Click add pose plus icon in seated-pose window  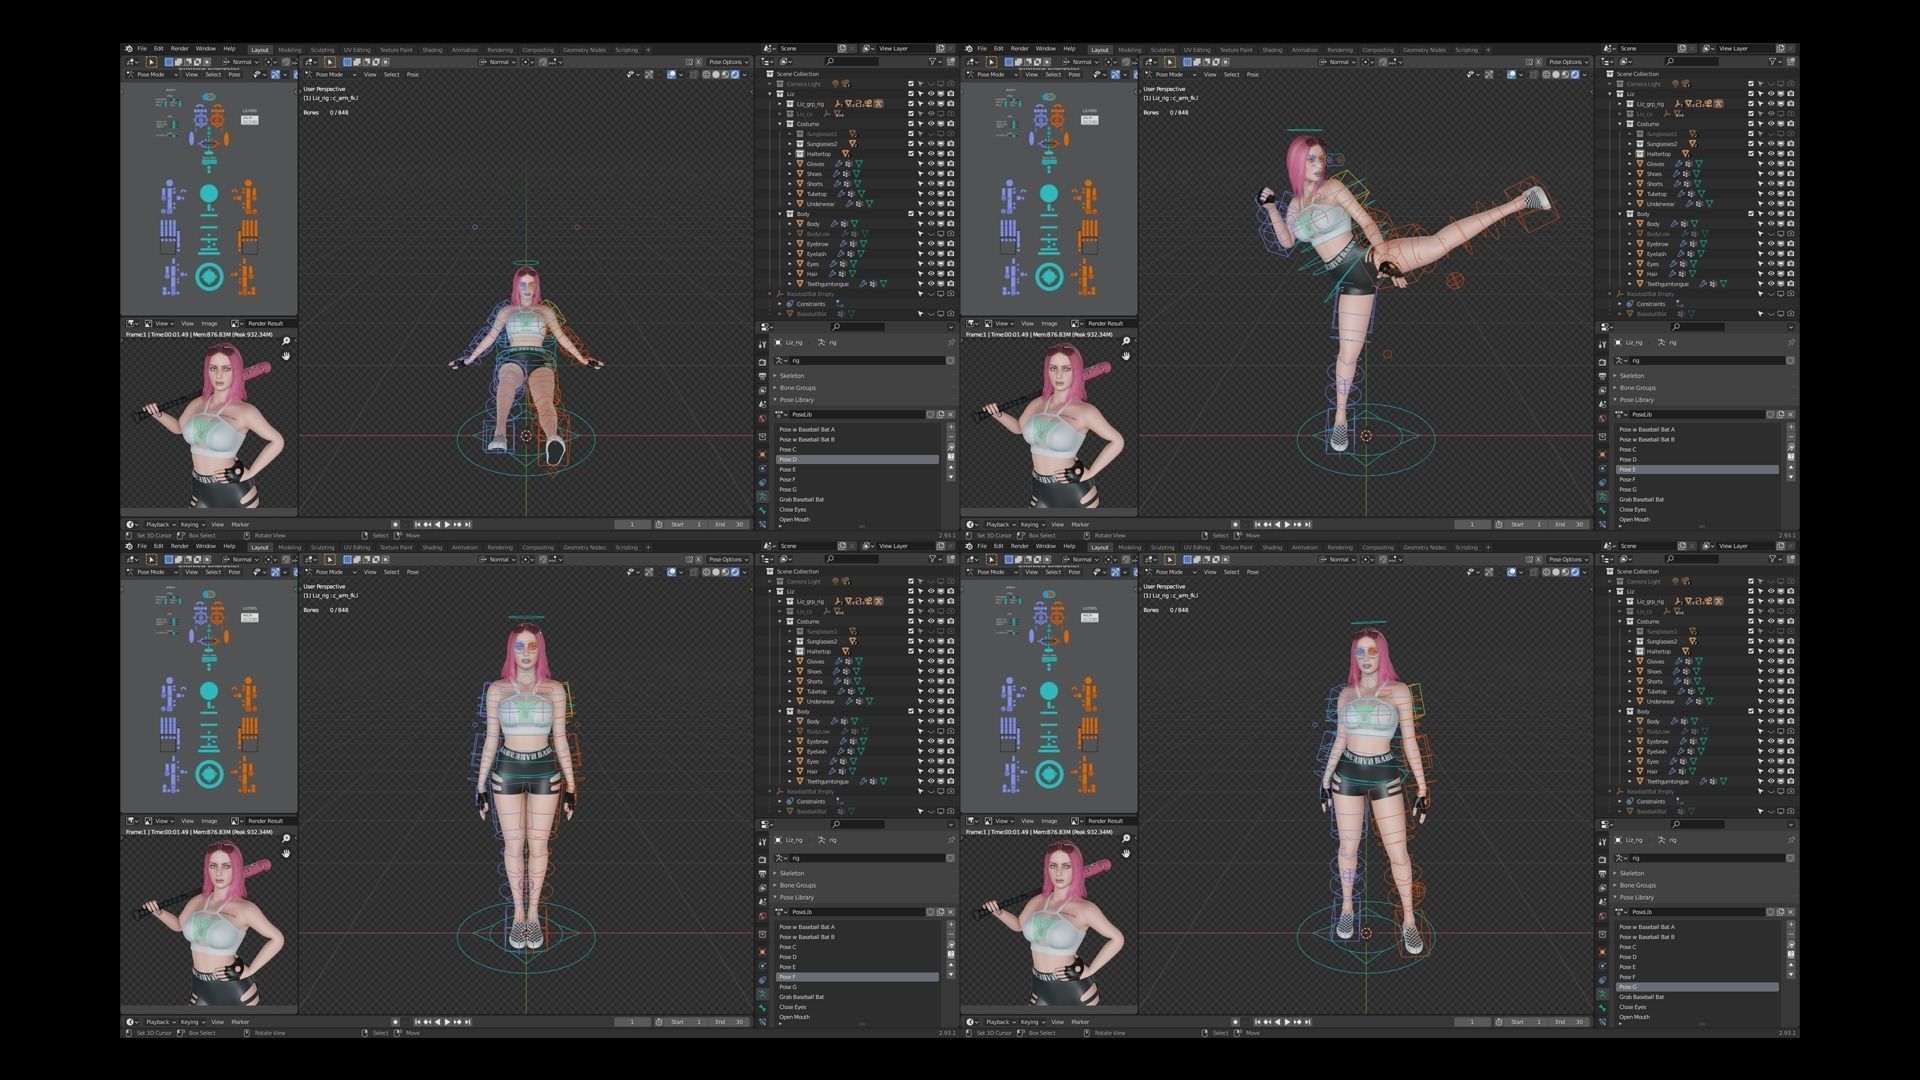(x=951, y=427)
